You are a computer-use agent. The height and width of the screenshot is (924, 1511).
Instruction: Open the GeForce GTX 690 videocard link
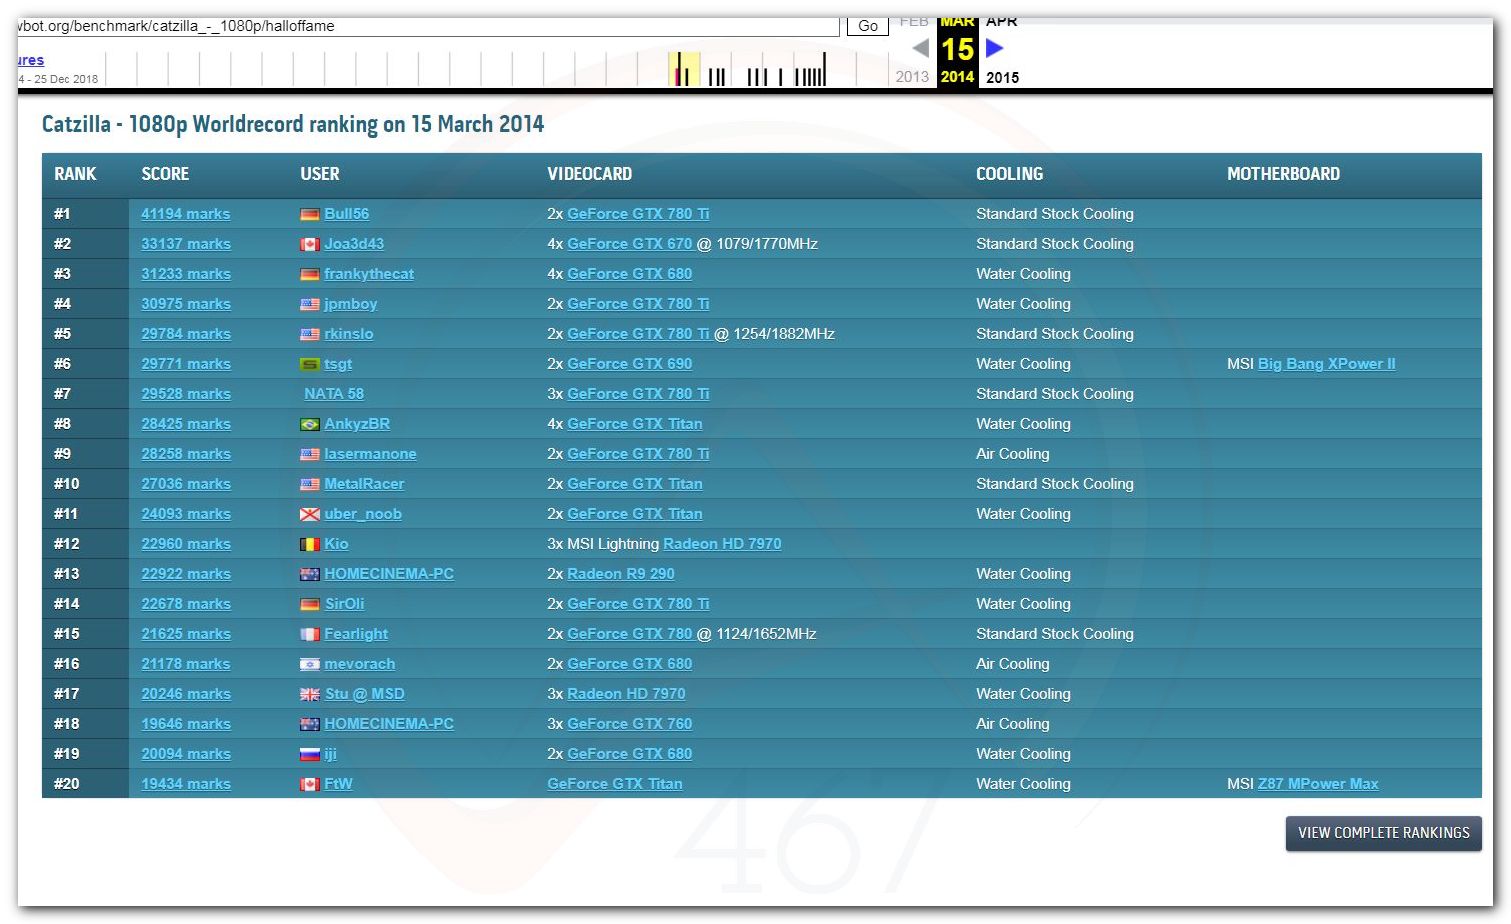pos(630,364)
